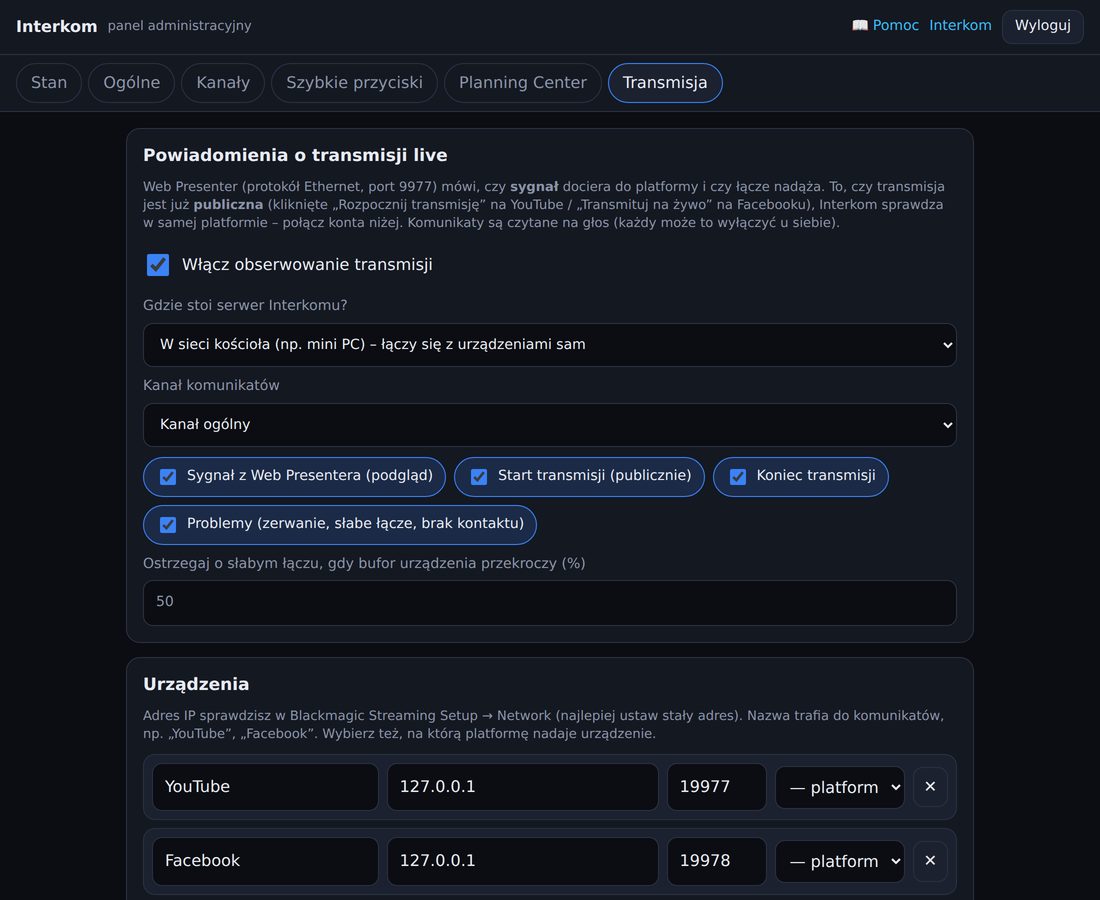Click the Facebook port field 19978

click(x=716, y=861)
